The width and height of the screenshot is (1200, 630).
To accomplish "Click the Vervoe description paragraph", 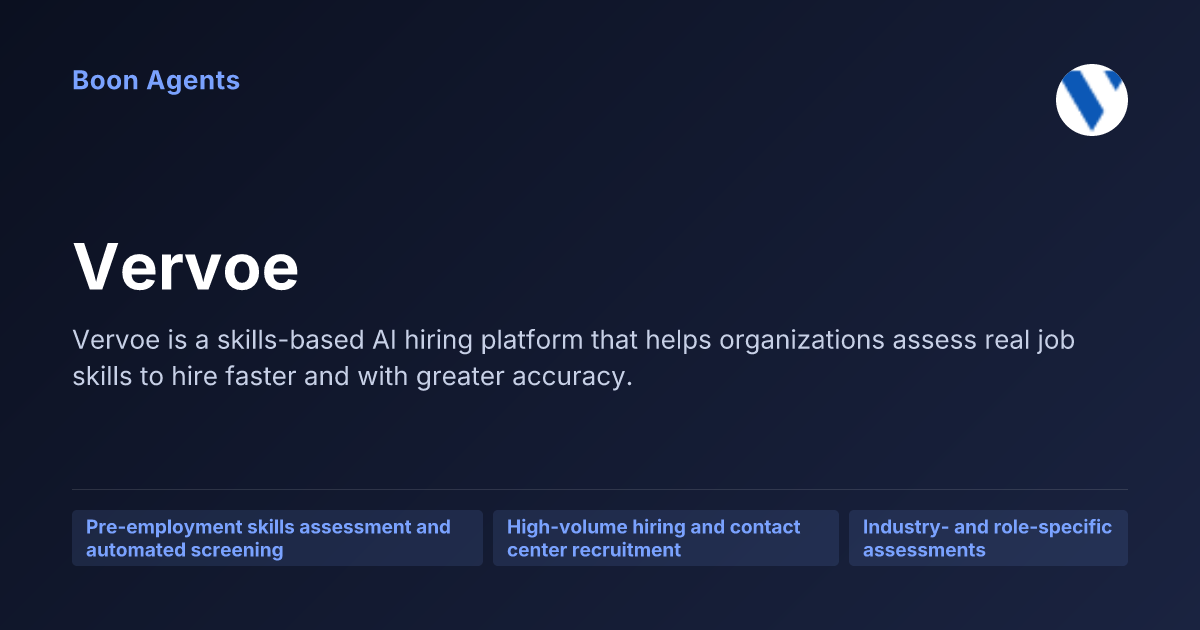I will (x=573, y=360).
